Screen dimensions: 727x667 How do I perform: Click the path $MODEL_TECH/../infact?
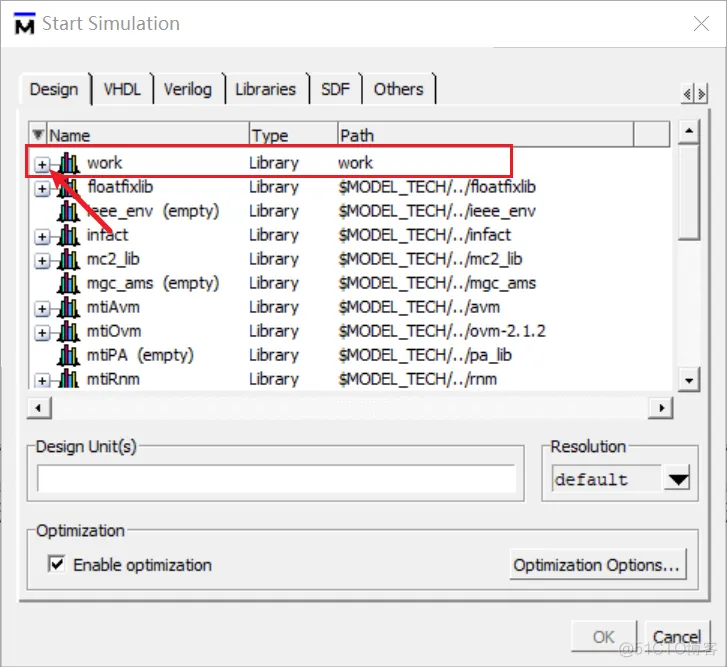(x=425, y=235)
